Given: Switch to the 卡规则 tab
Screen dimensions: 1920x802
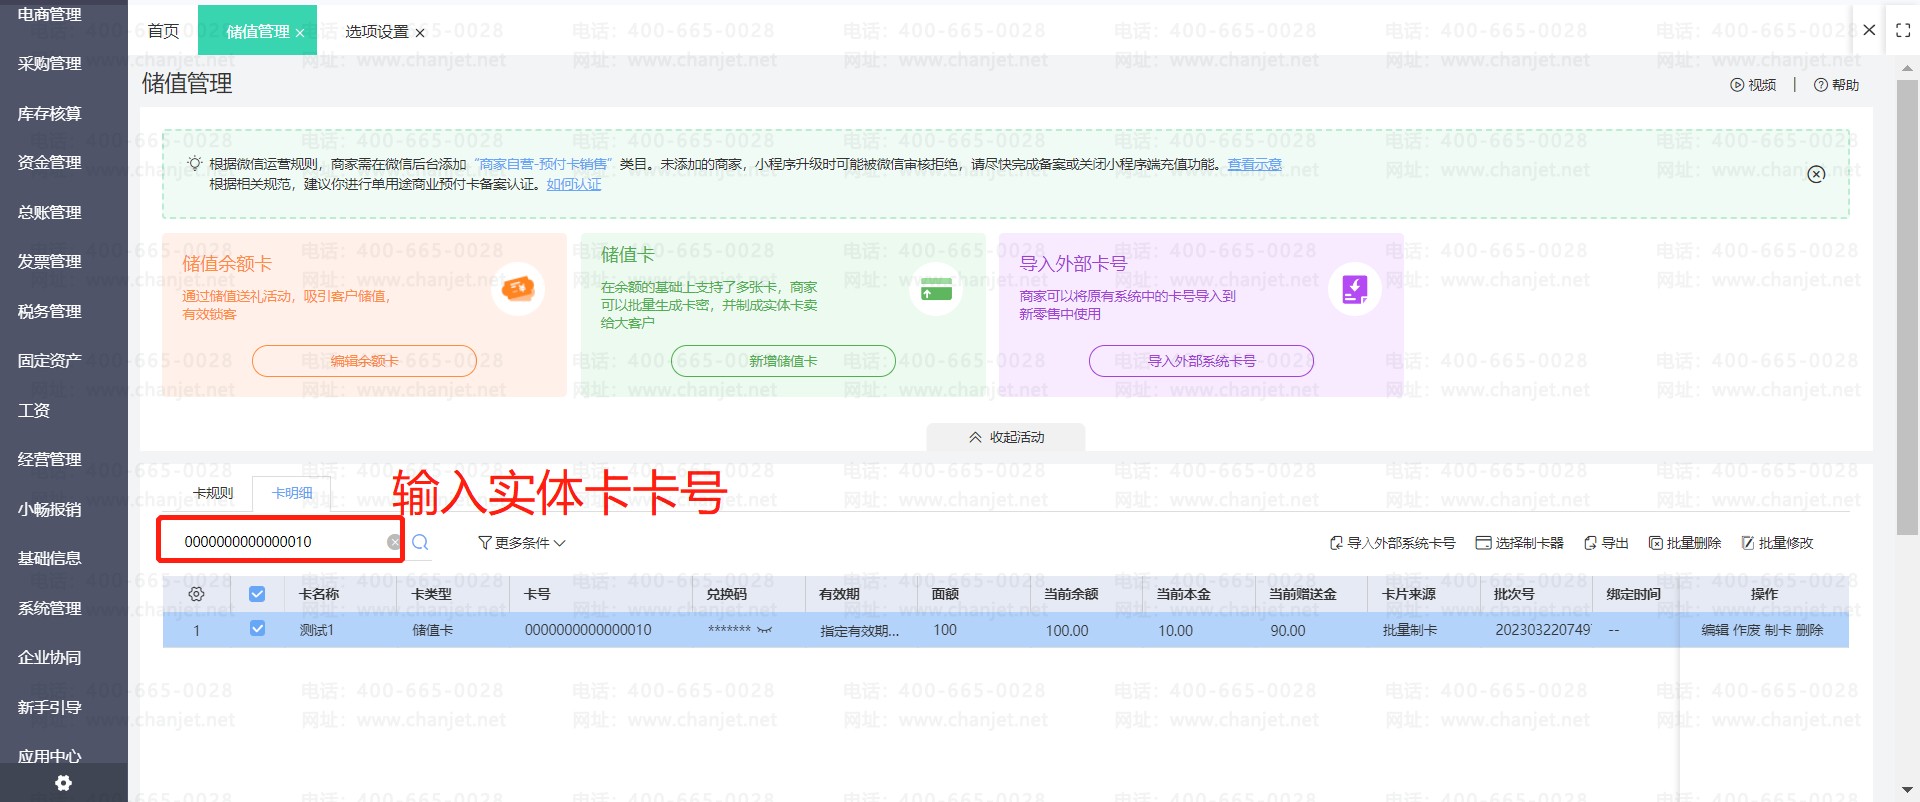Looking at the screenshot, I should point(213,493).
